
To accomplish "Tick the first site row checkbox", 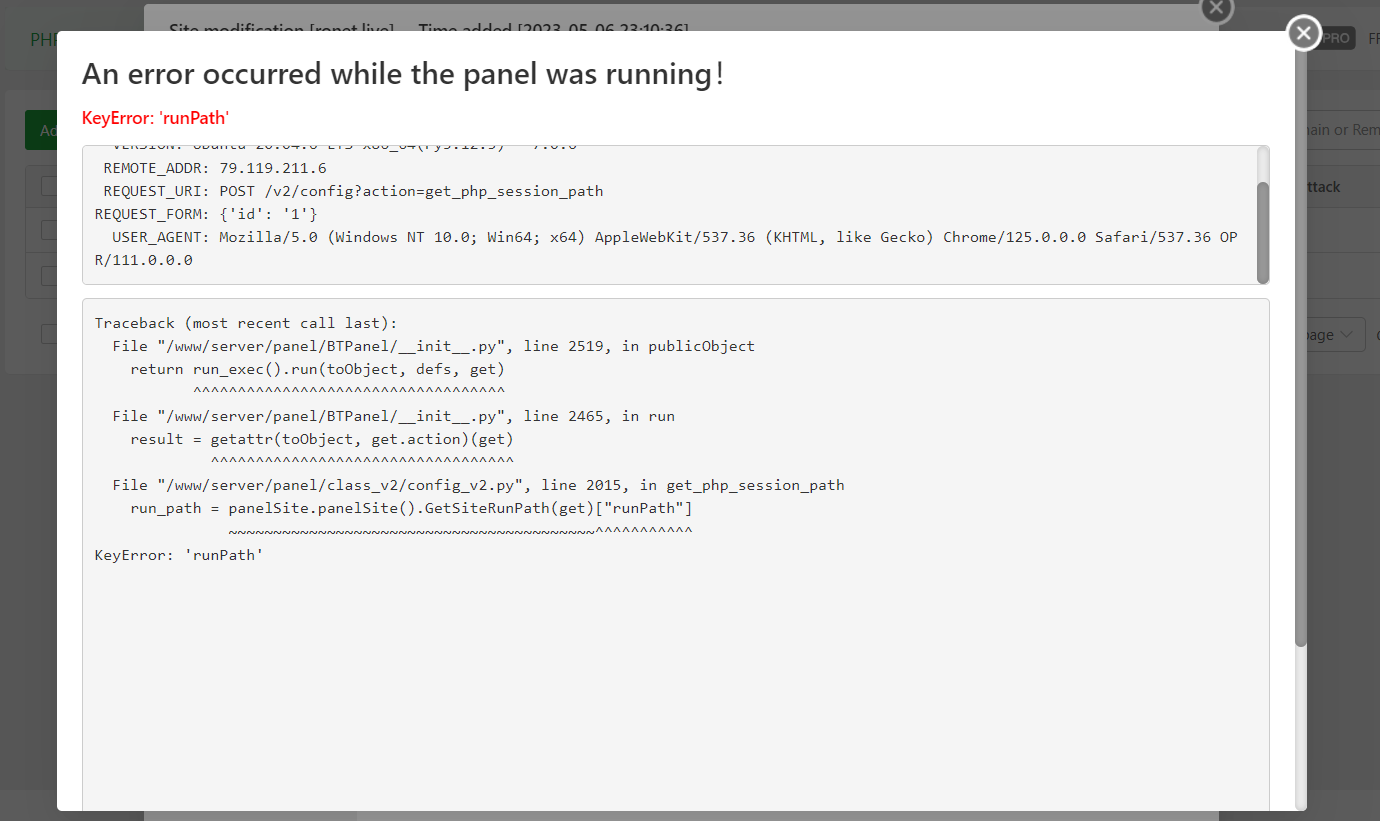I will pyautogui.click(x=48, y=230).
